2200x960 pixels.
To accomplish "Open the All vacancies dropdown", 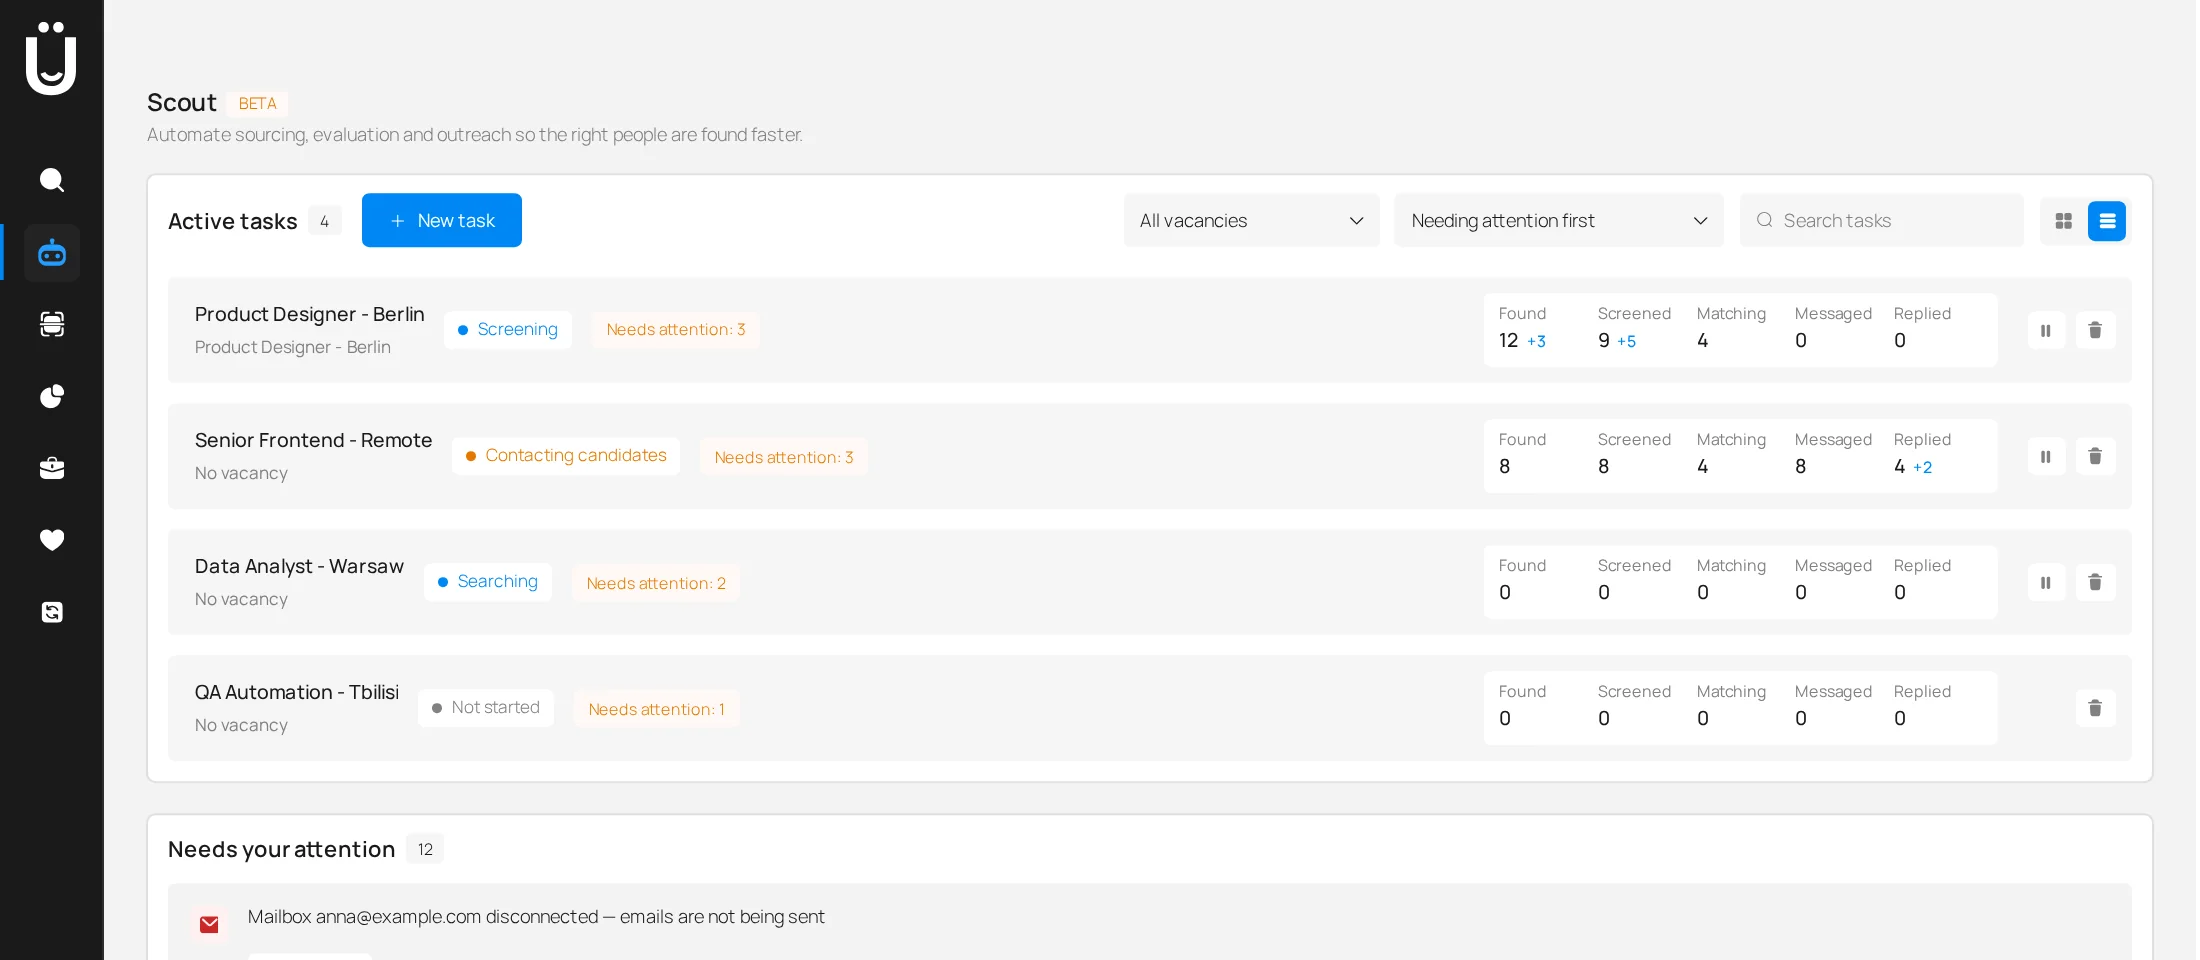I will [1251, 220].
